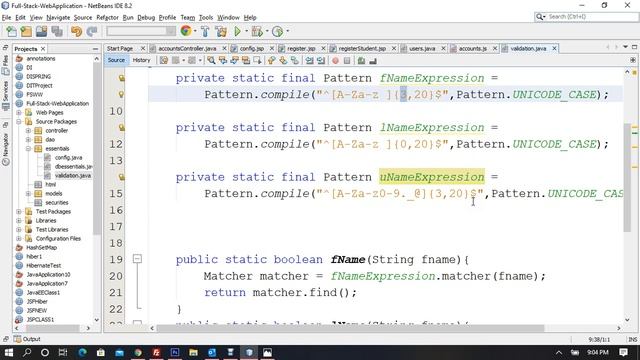Click the Stop Macro Recording icon
This screenshot has width=640, height=360.
pyautogui.click(x=347, y=60)
